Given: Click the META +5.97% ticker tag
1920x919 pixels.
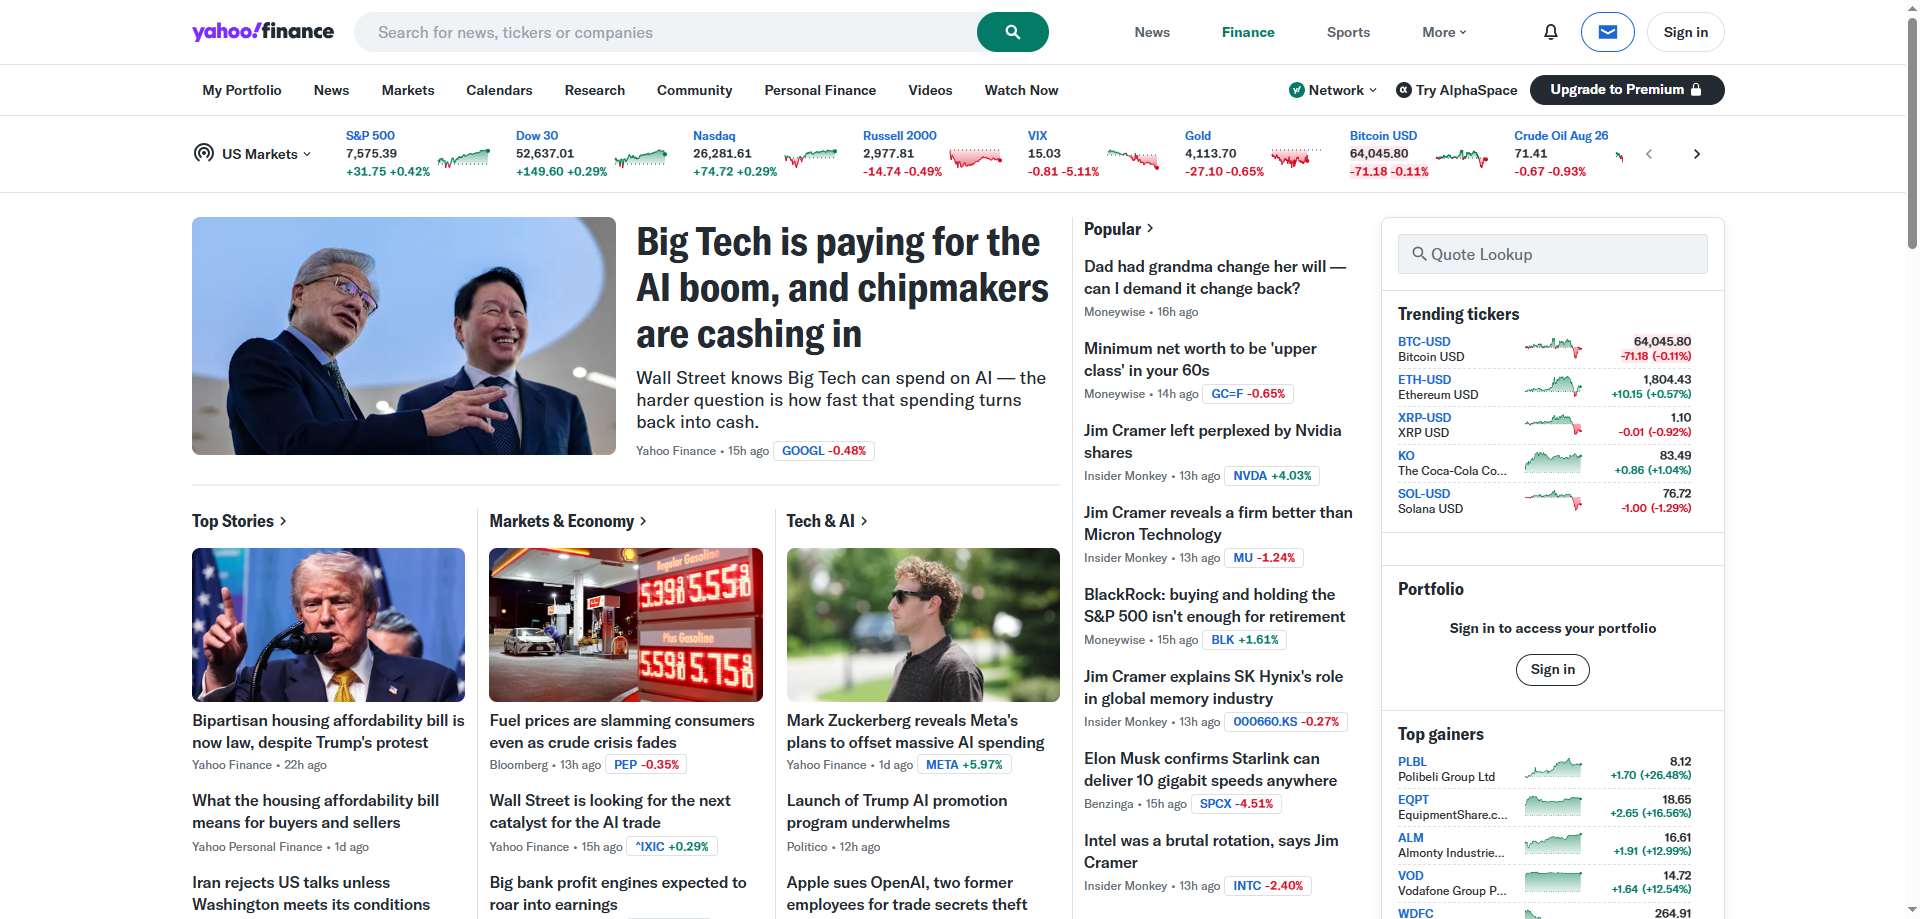Looking at the screenshot, I should 964,765.
